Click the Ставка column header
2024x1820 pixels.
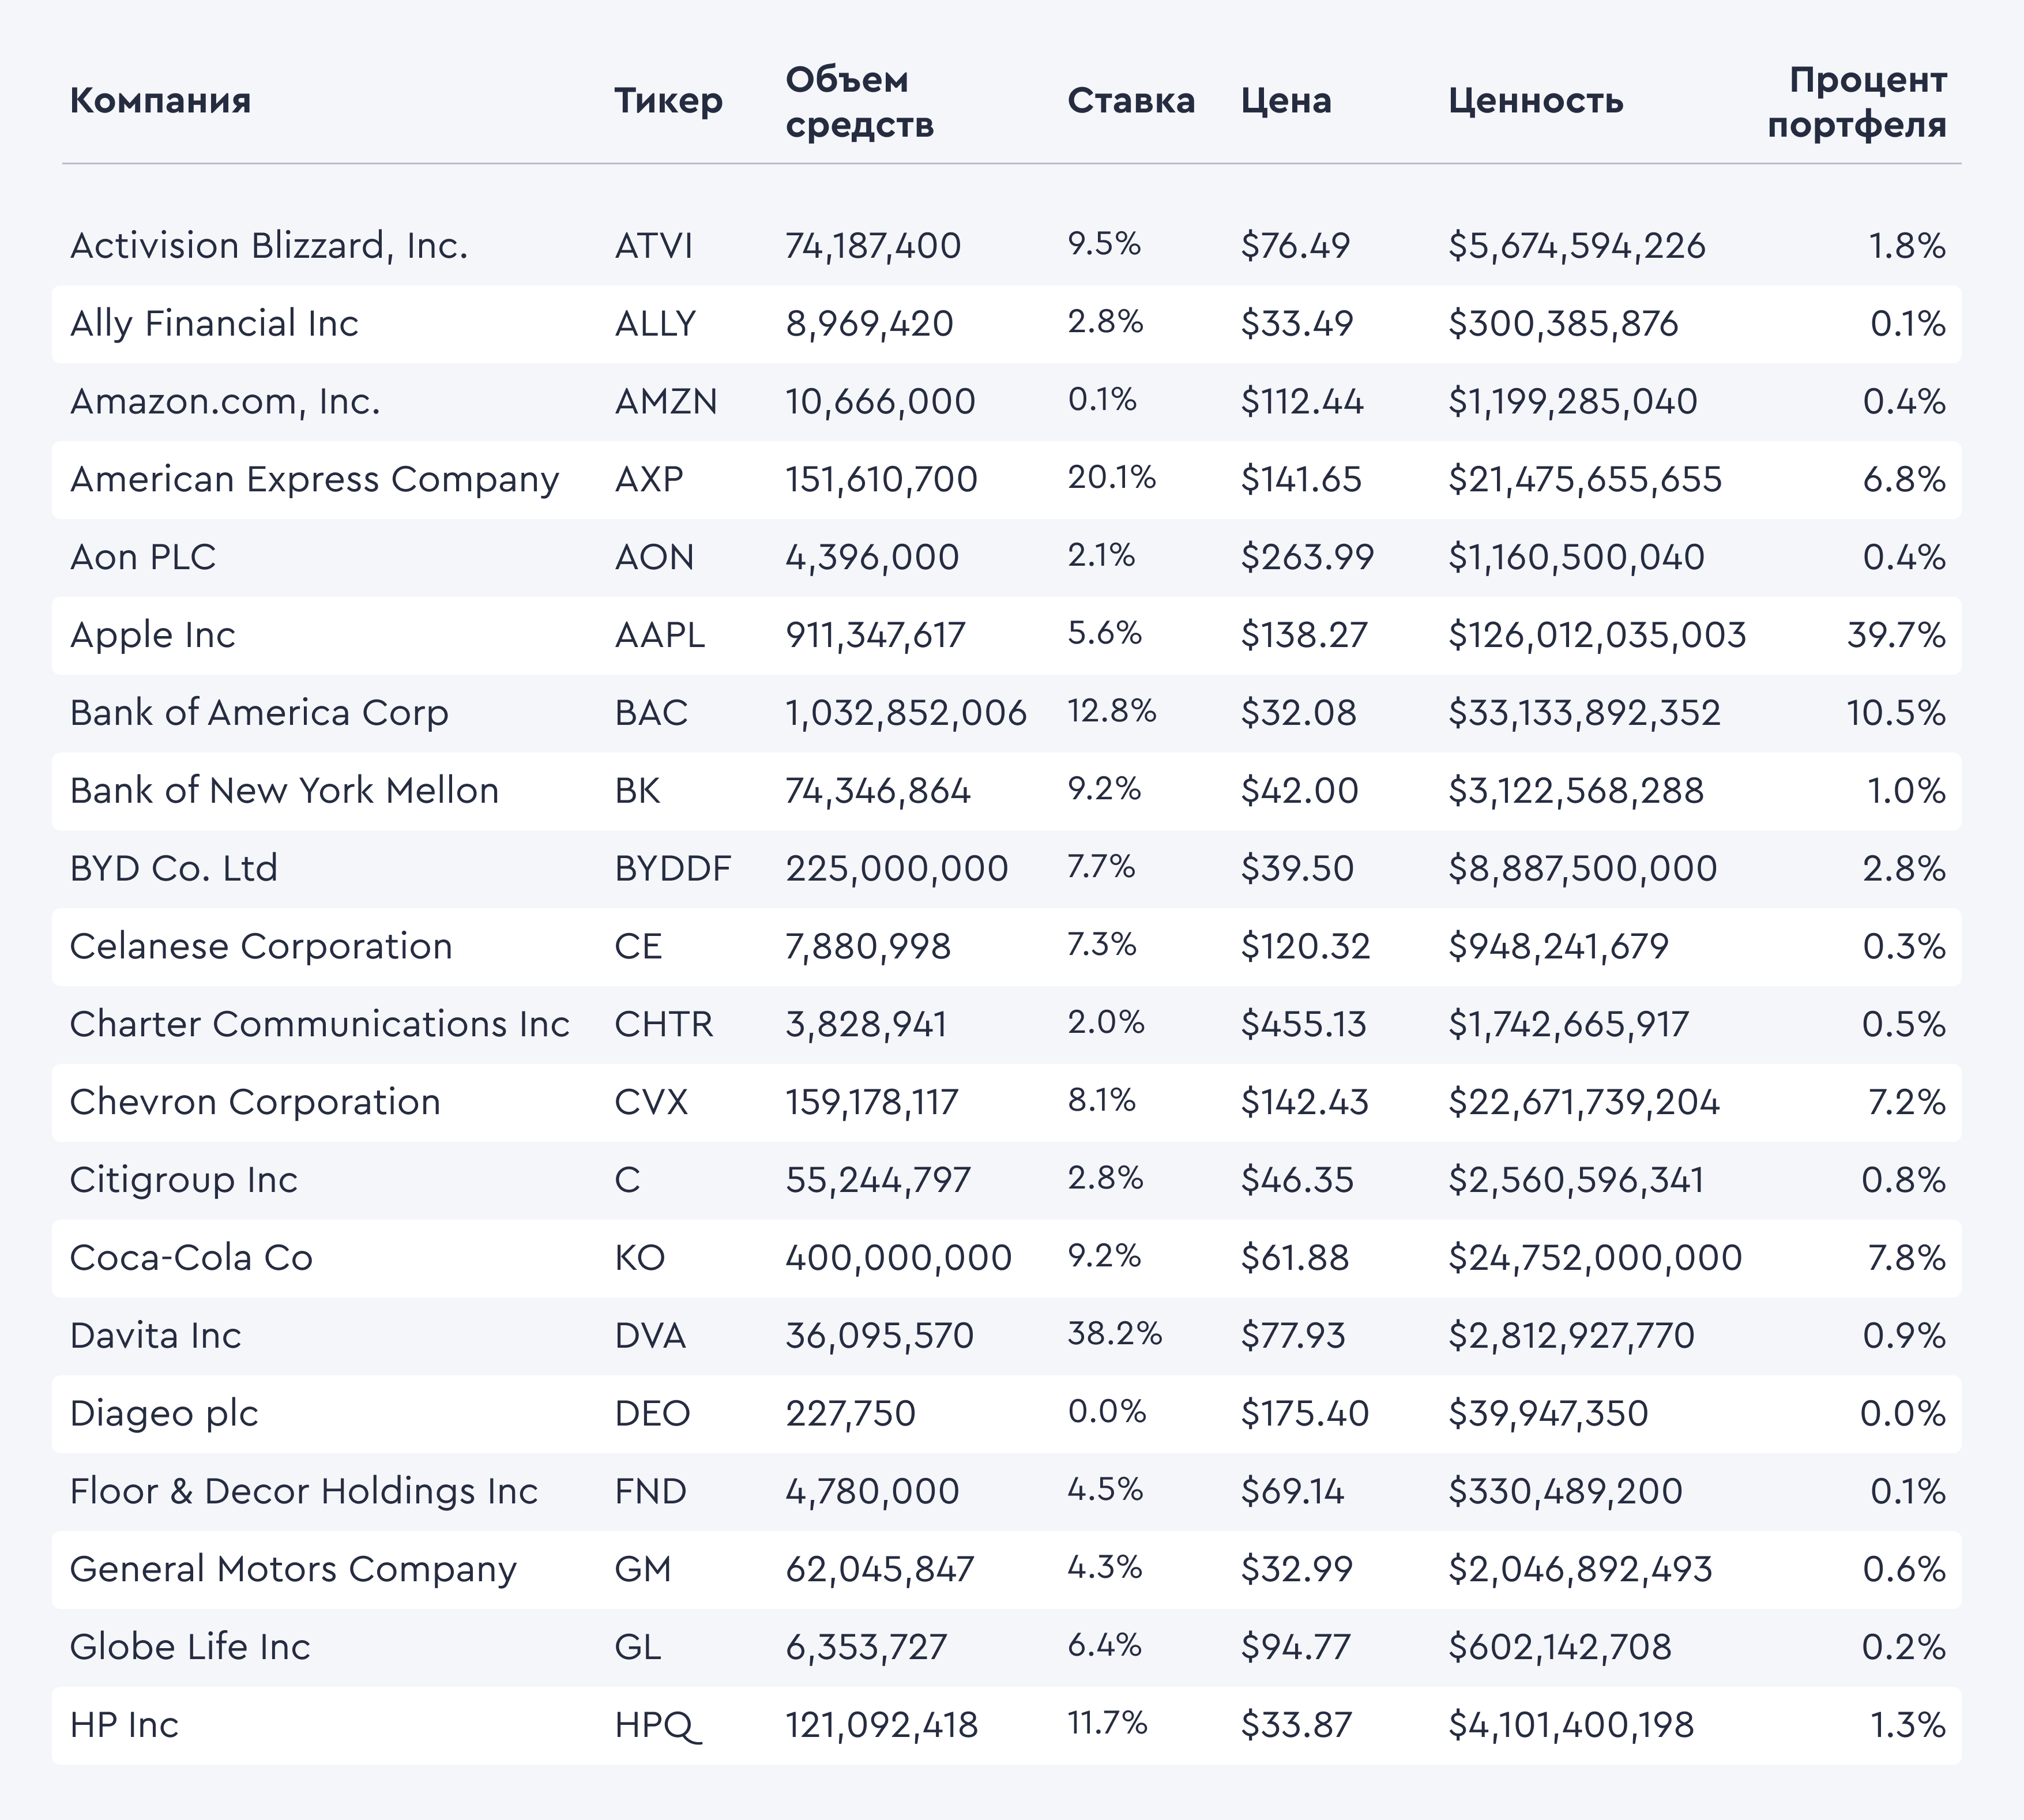pos(1131,101)
